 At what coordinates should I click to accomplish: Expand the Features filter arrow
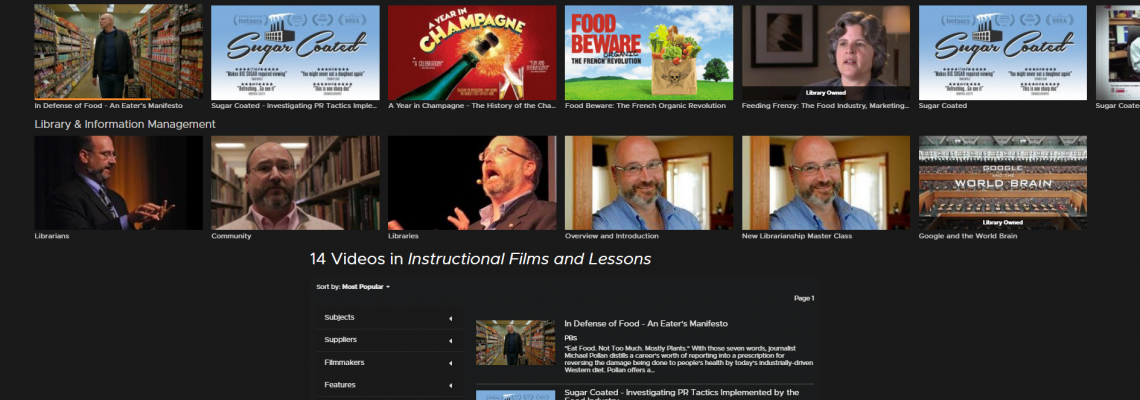pyautogui.click(x=450, y=385)
